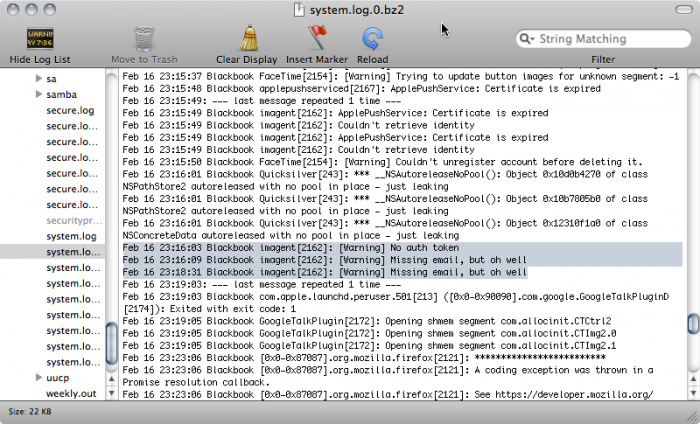Expand the sa folder in the log list

[x=38, y=78]
